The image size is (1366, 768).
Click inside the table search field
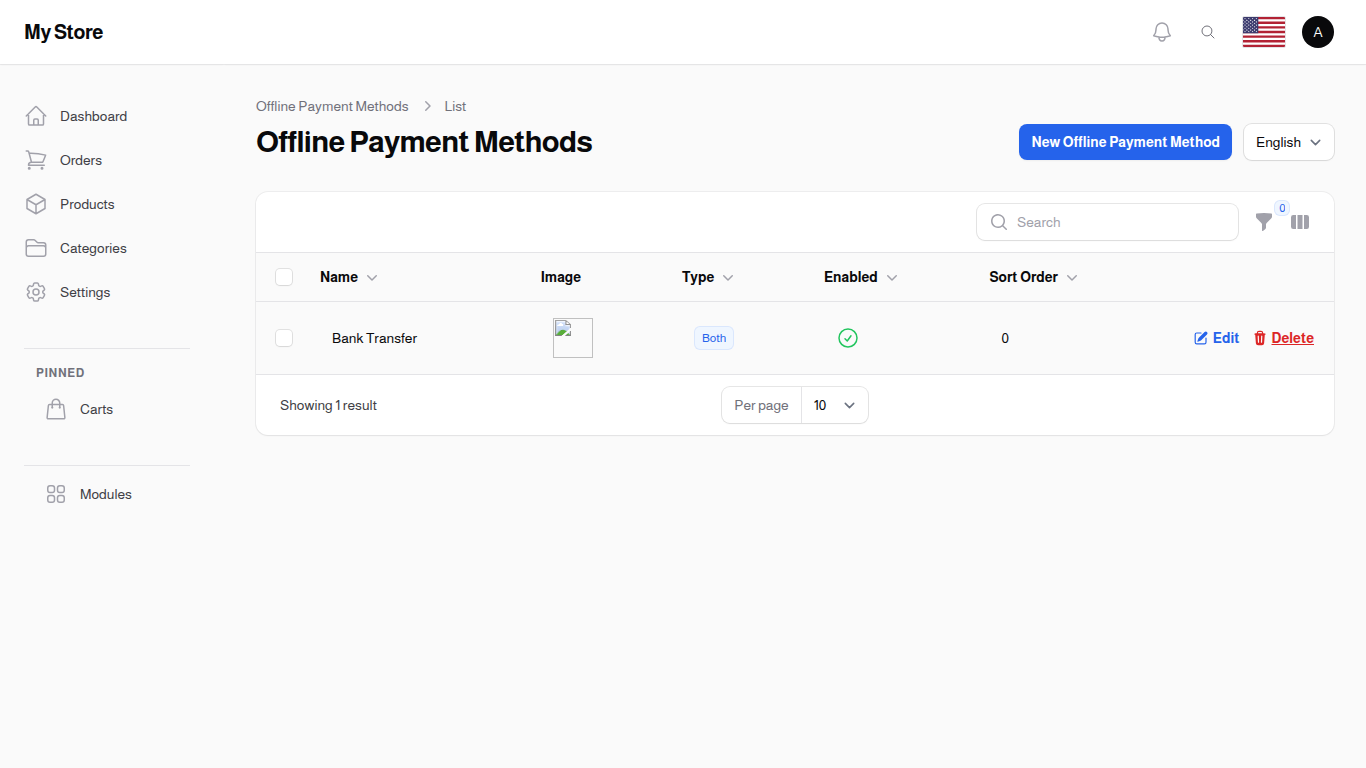pos(1107,222)
